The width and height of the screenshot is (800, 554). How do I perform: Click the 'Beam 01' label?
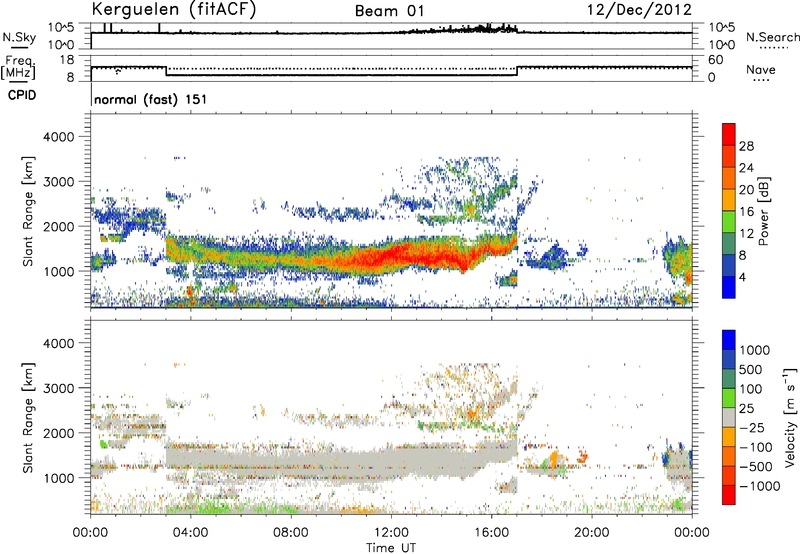click(389, 11)
